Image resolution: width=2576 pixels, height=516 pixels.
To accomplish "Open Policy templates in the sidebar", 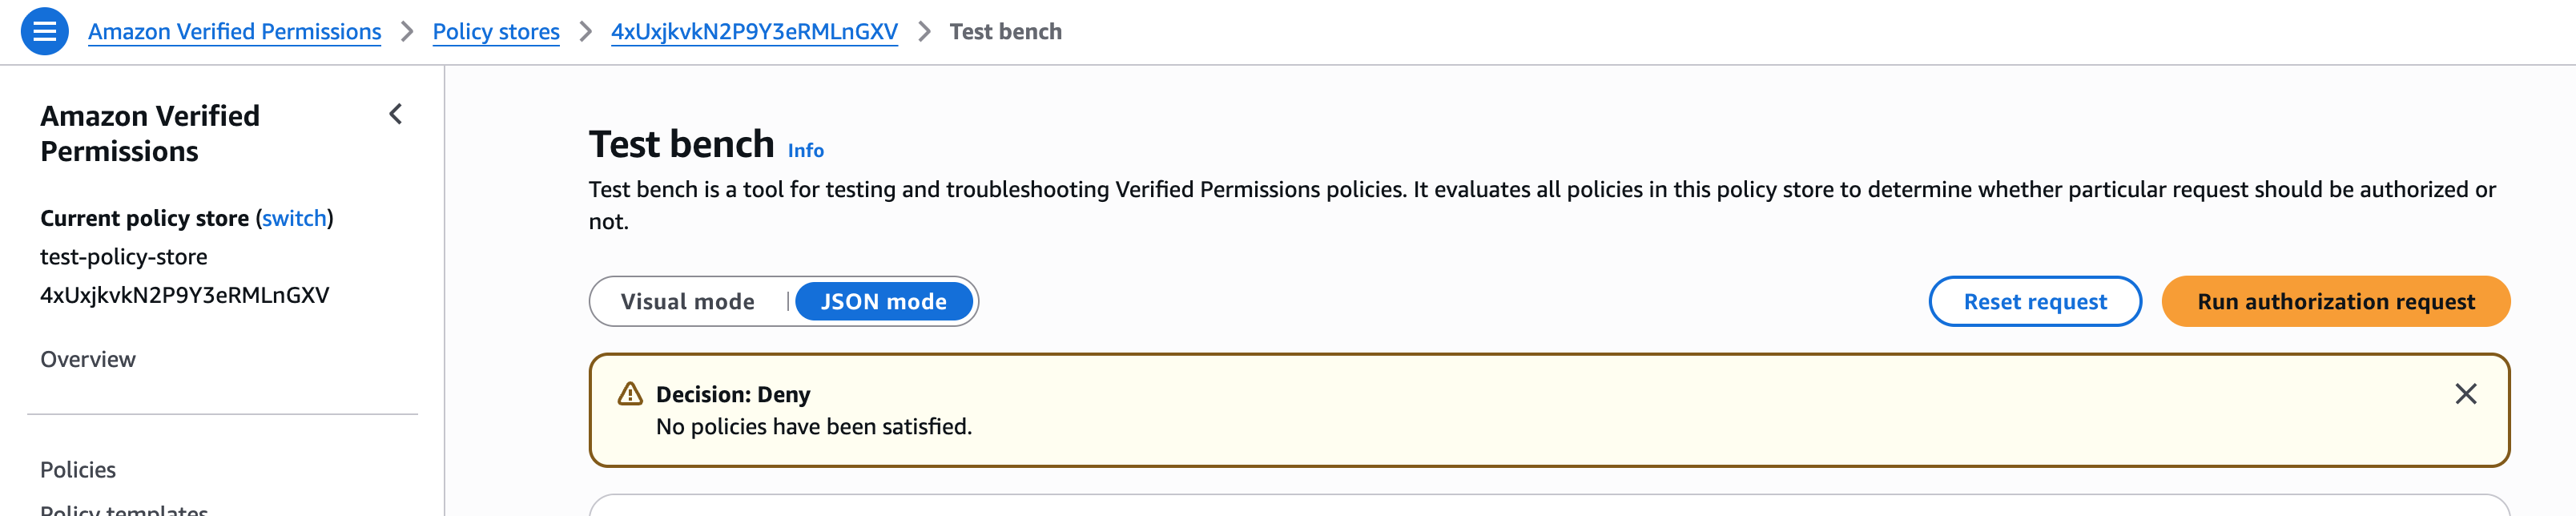I will [124, 509].
